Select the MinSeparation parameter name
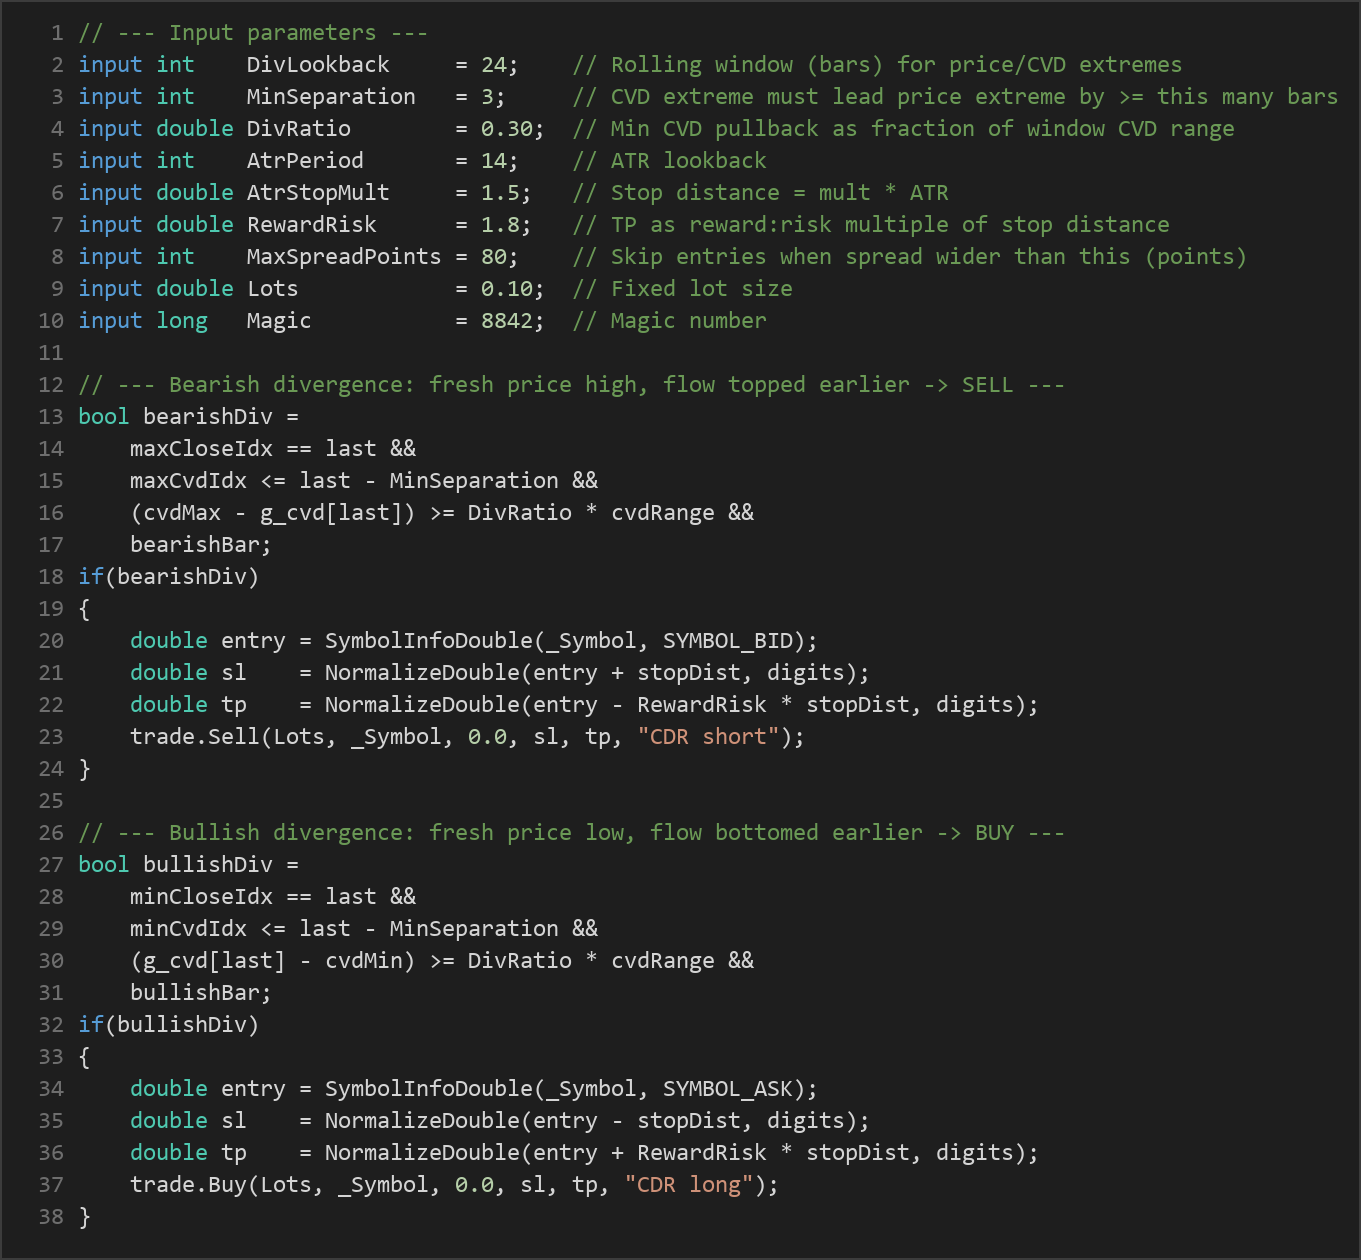Viewport: 1361px width, 1260px height. click(x=331, y=97)
